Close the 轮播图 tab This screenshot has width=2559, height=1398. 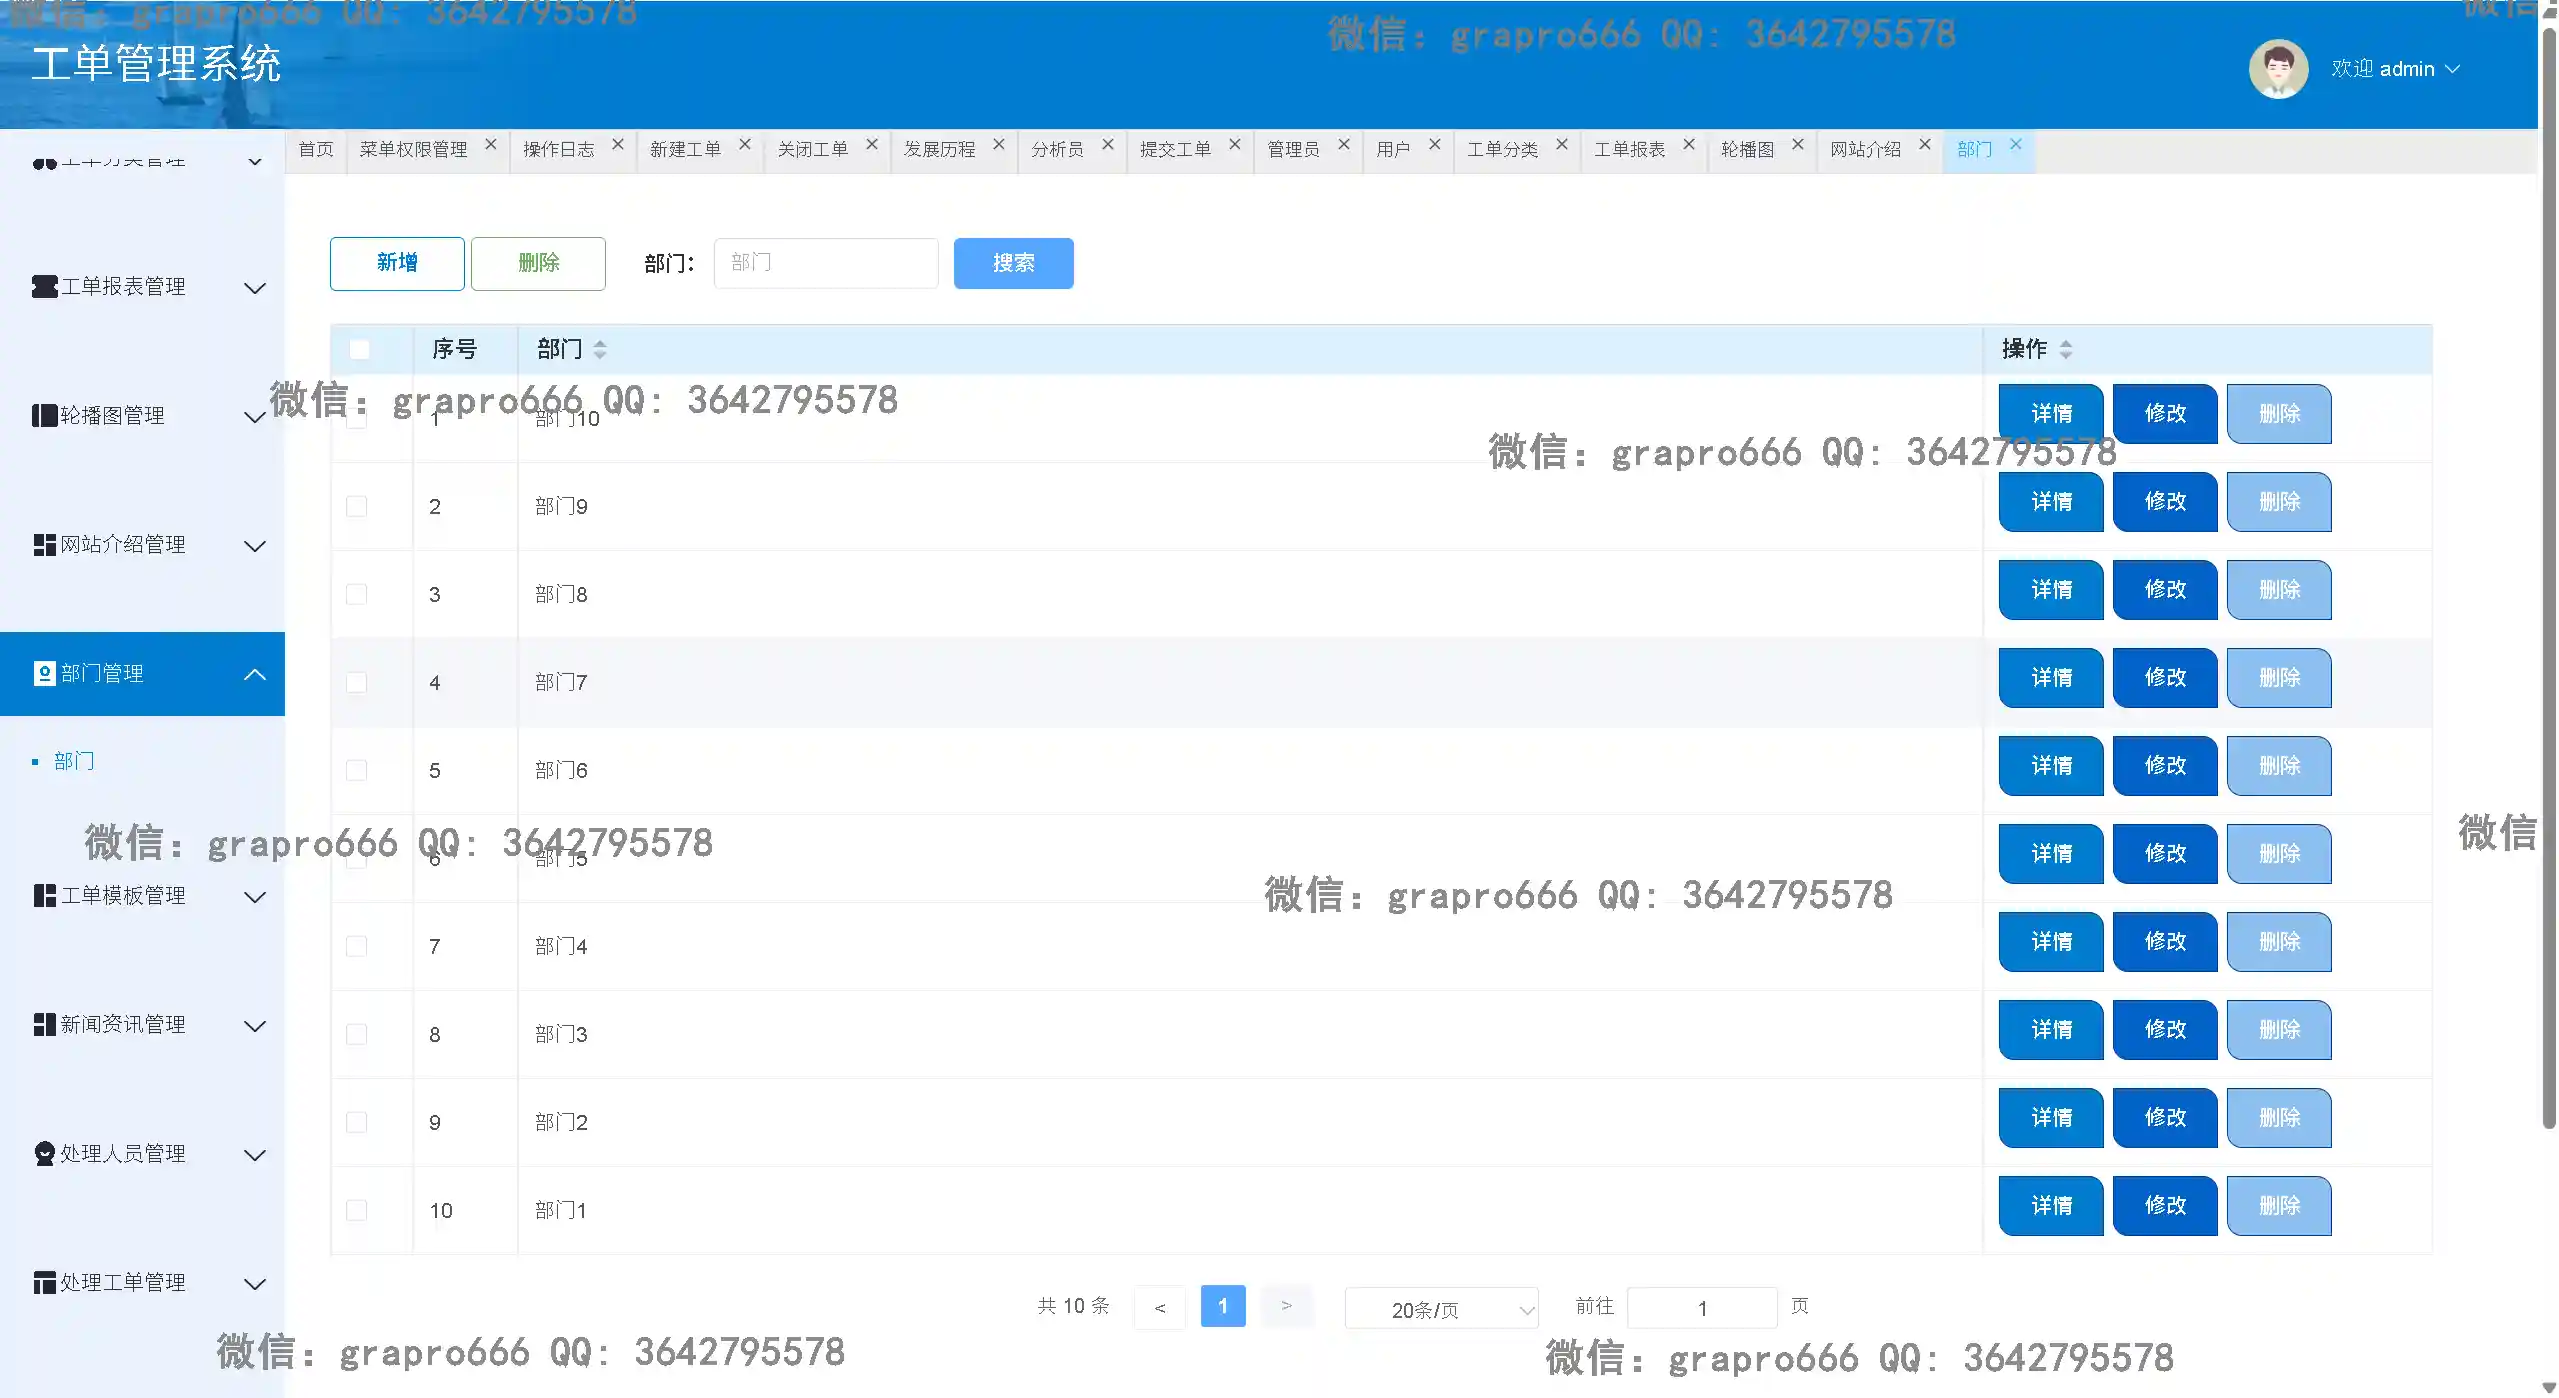click(x=1797, y=145)
